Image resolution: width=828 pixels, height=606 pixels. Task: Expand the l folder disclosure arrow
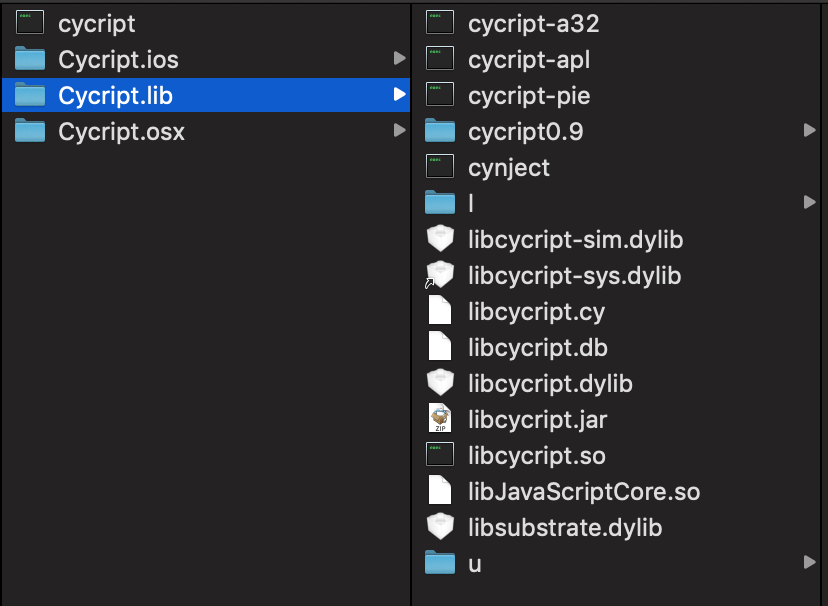(810, 202)
